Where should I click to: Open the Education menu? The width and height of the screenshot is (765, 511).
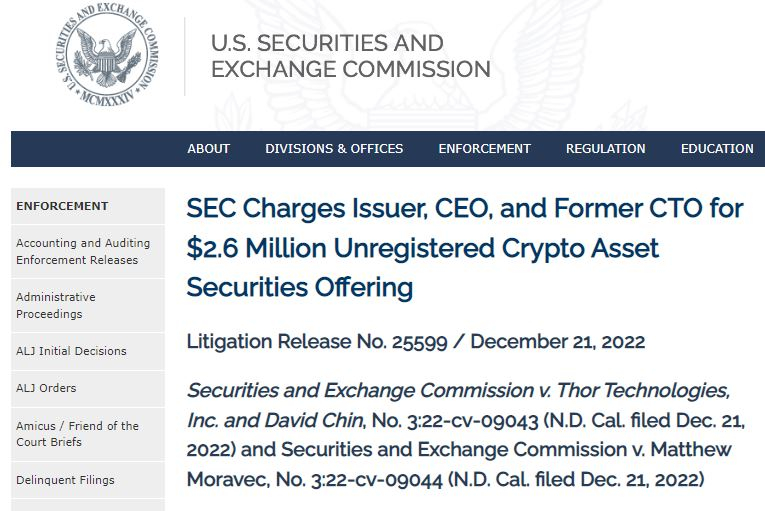pyautogui.click(x=717, y=149)
